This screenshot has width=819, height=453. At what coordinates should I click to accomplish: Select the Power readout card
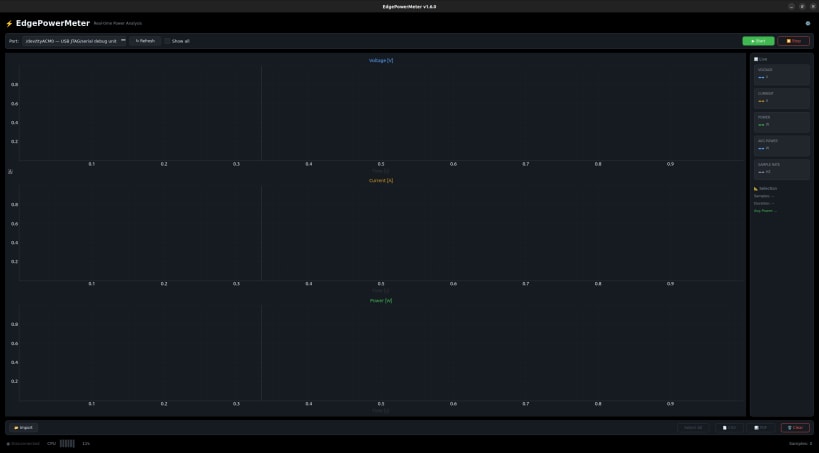point(781,122)
